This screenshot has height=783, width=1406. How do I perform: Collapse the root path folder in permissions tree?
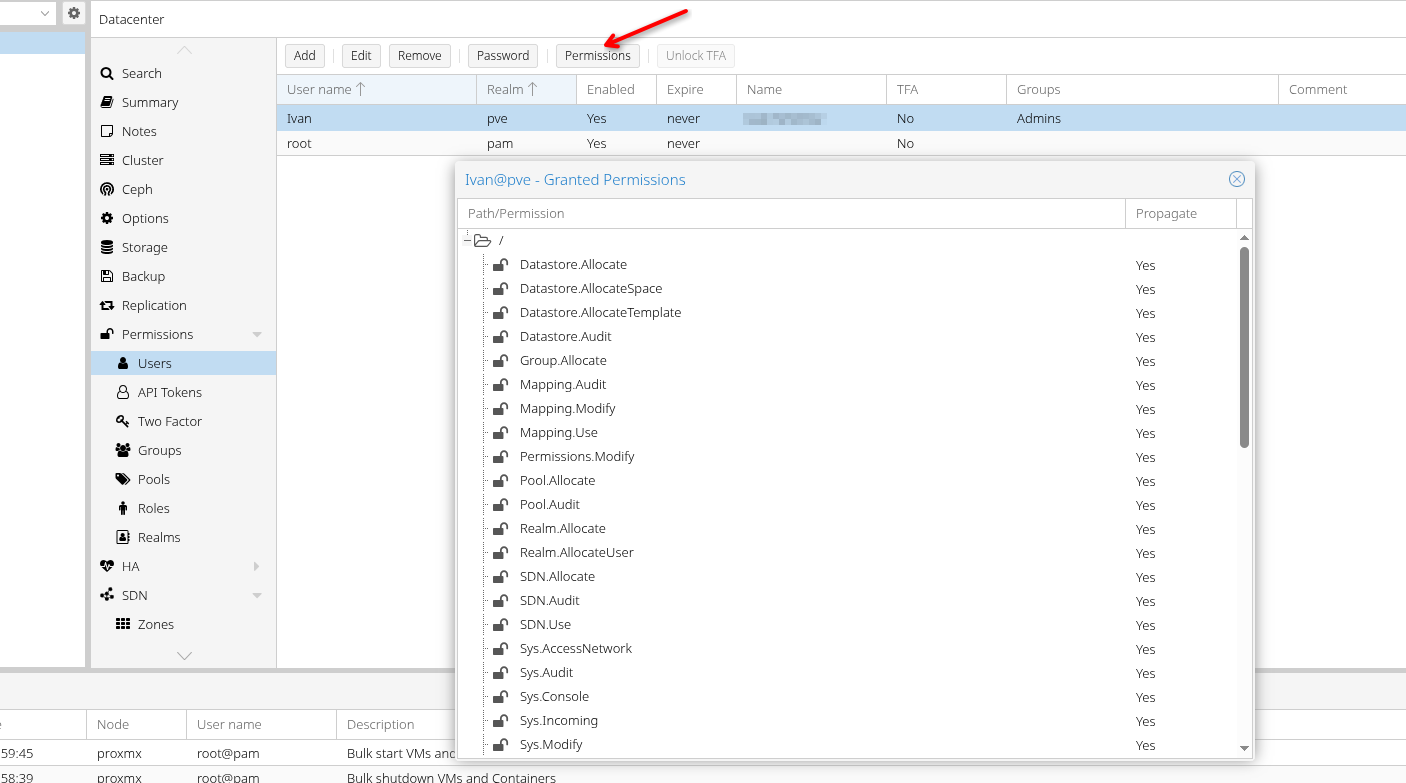coord(467,240)
